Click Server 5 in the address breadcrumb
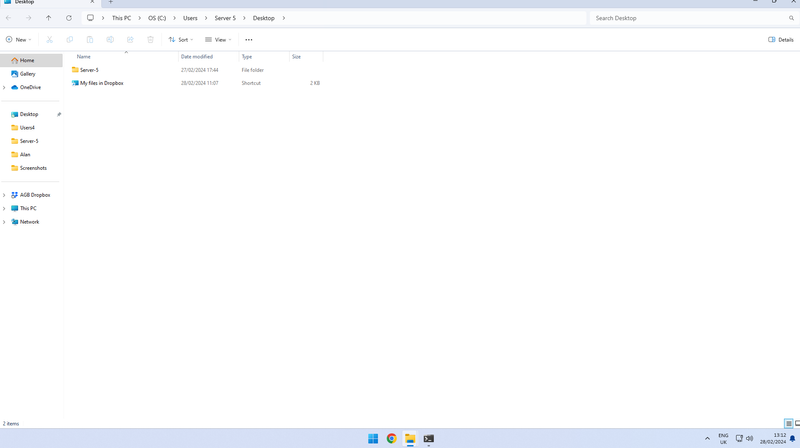Viewport: 800px width, 448px height. pos(225,18)
